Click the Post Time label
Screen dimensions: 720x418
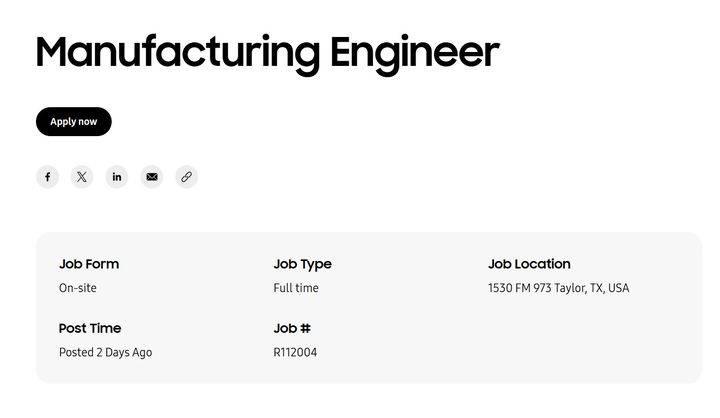click(90, 328)
